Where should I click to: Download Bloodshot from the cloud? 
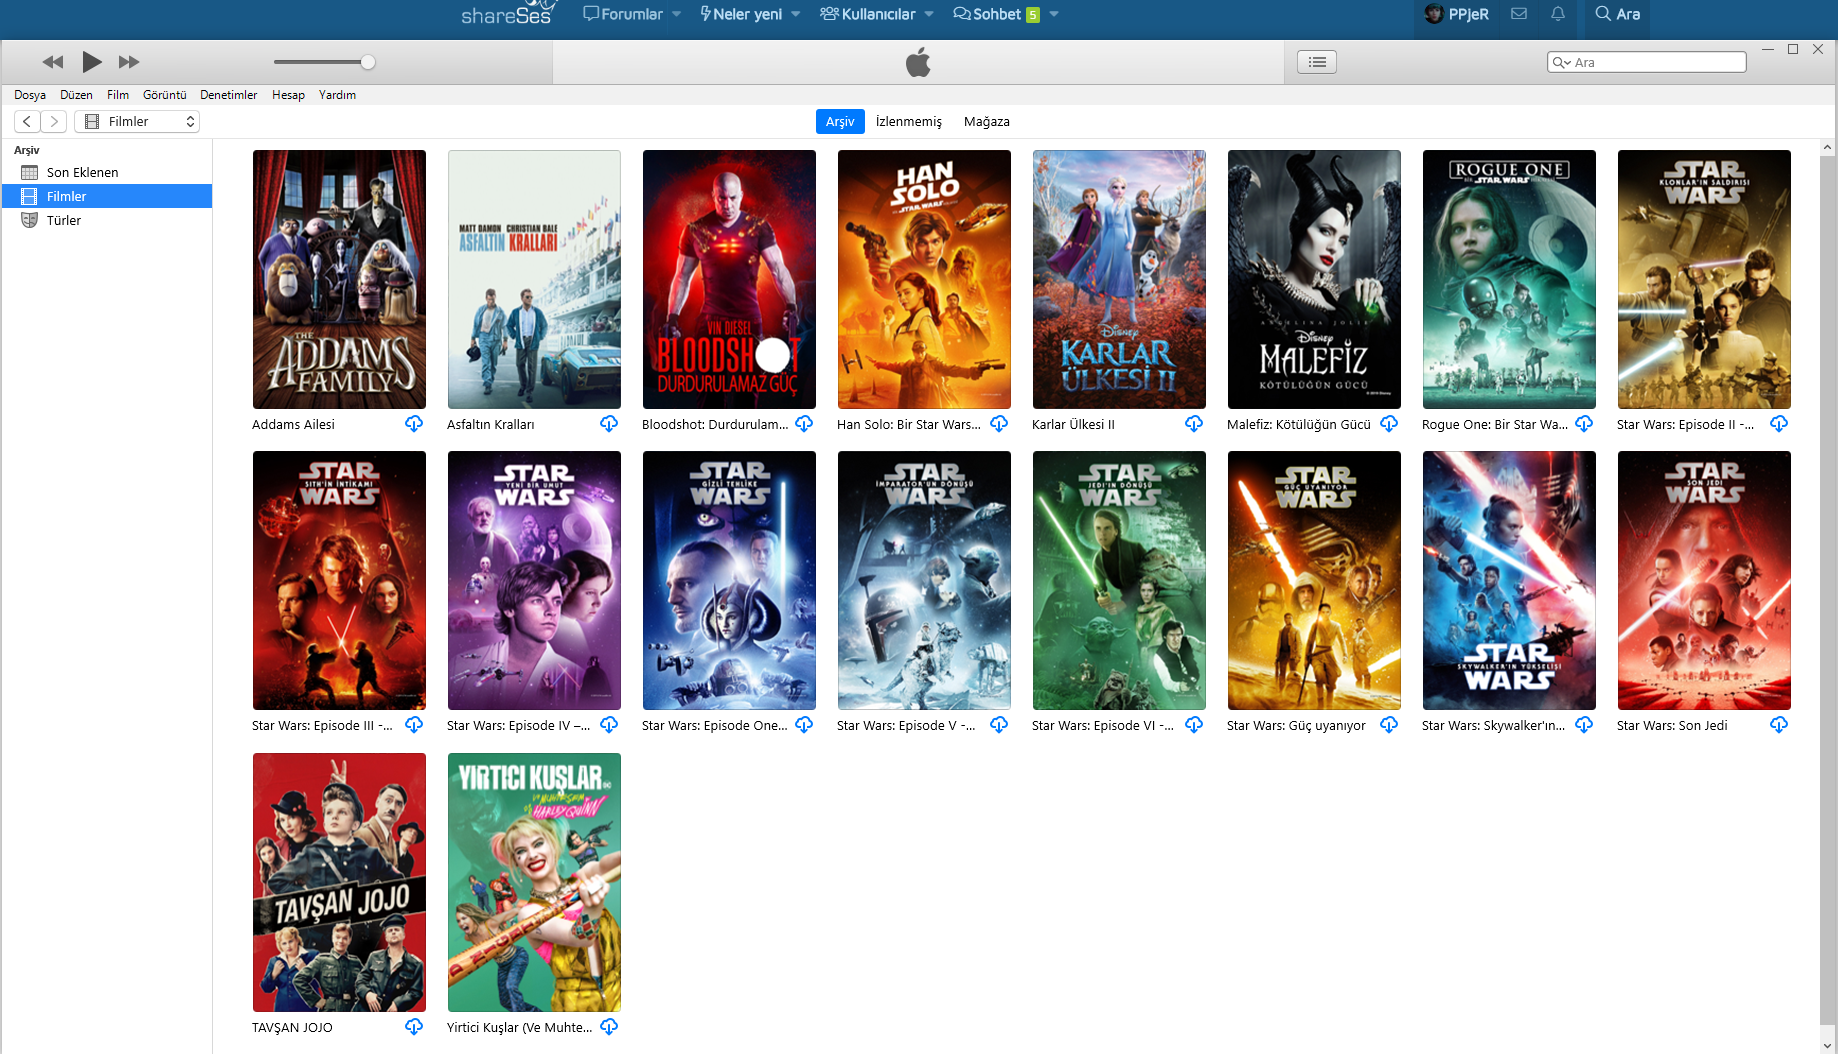pos(804,424)
